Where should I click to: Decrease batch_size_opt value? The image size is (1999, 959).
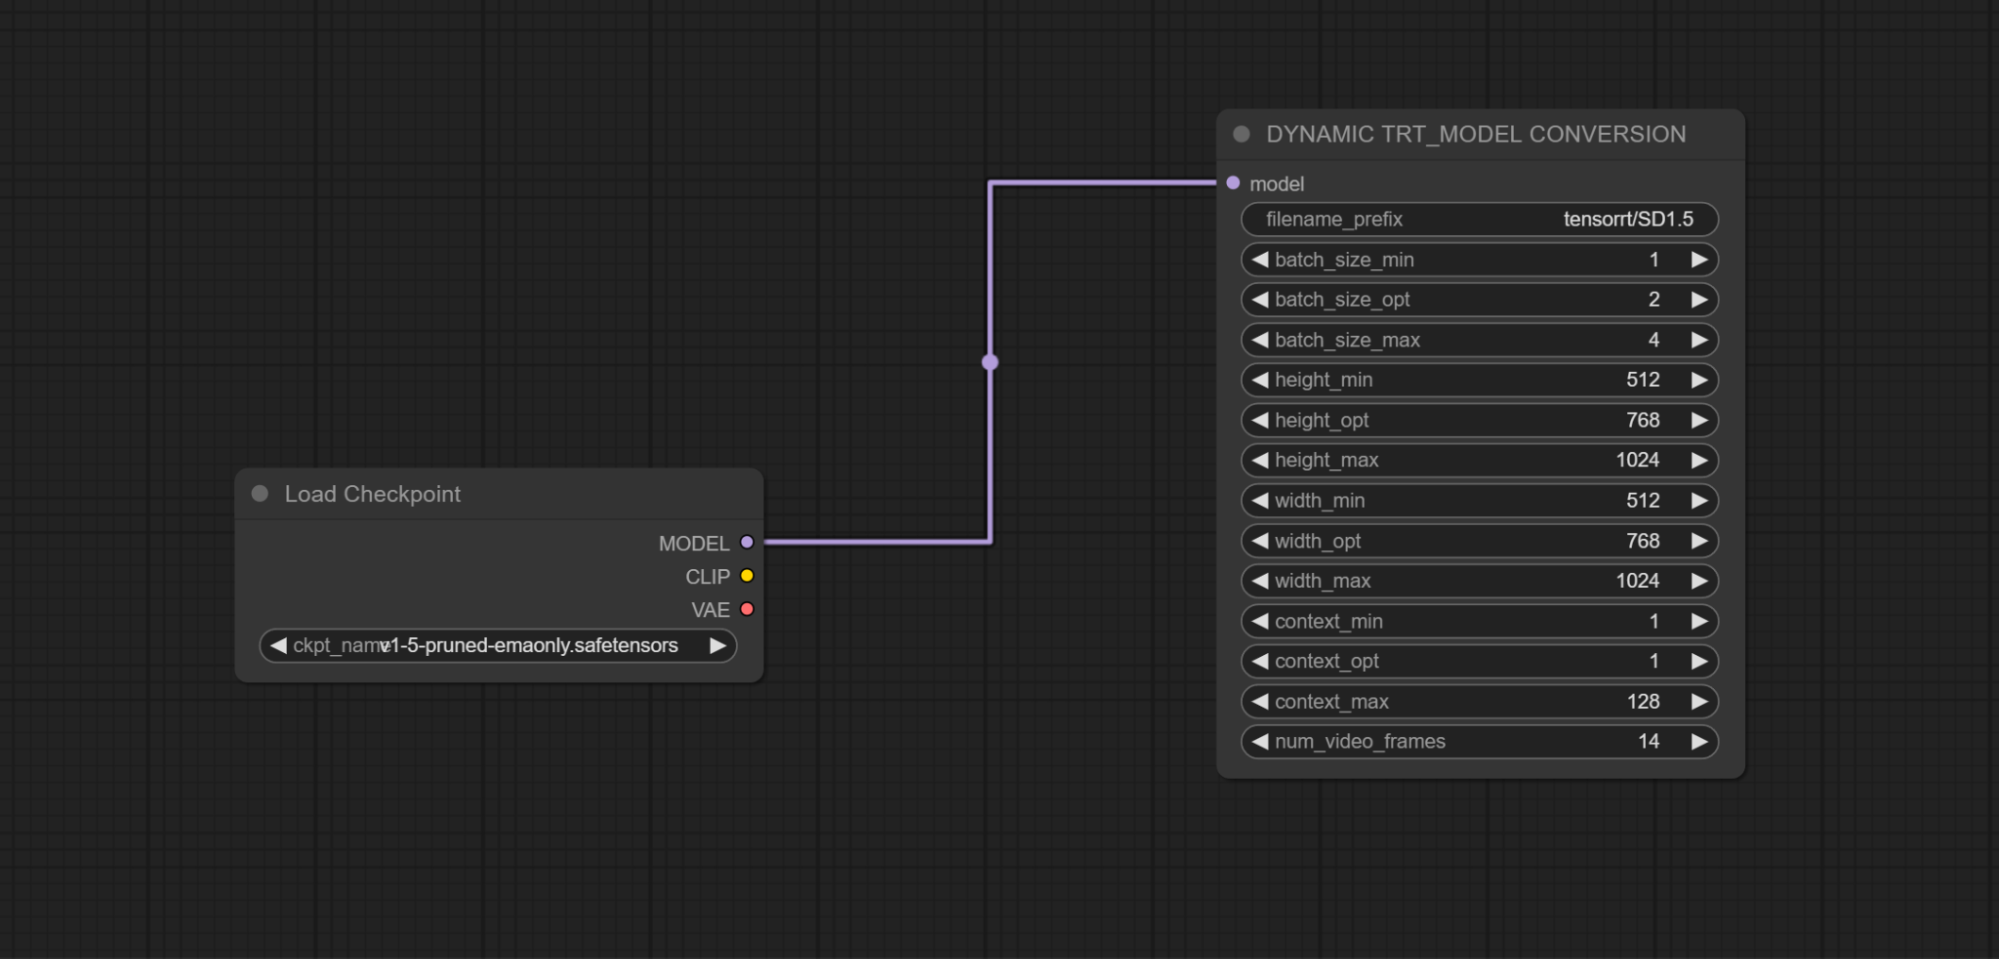pos(1260,300)
